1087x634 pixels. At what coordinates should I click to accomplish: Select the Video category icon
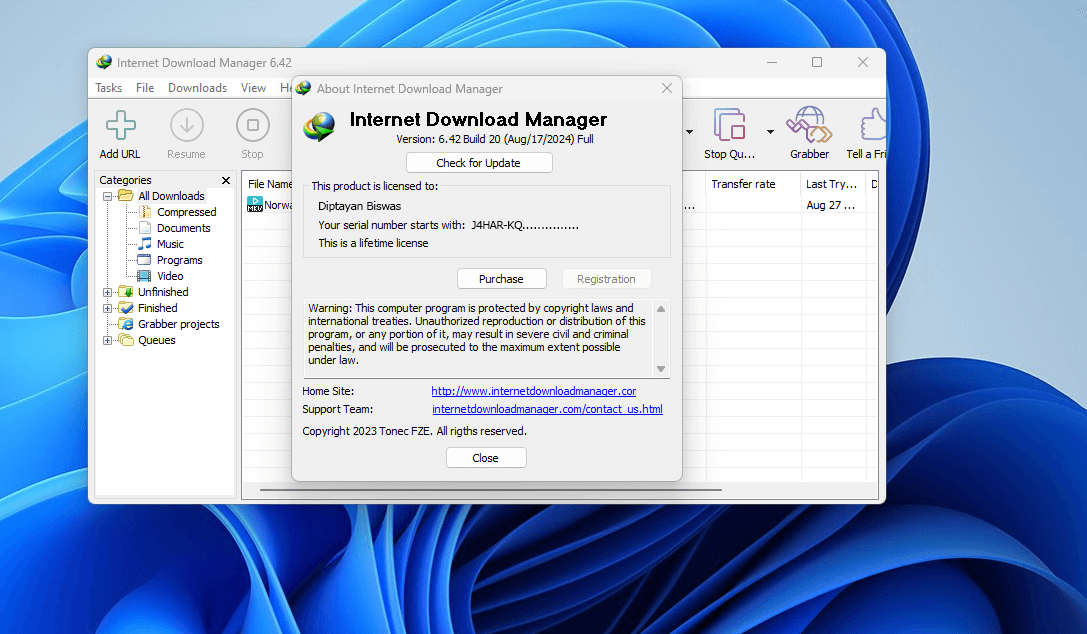pos(144,276)
